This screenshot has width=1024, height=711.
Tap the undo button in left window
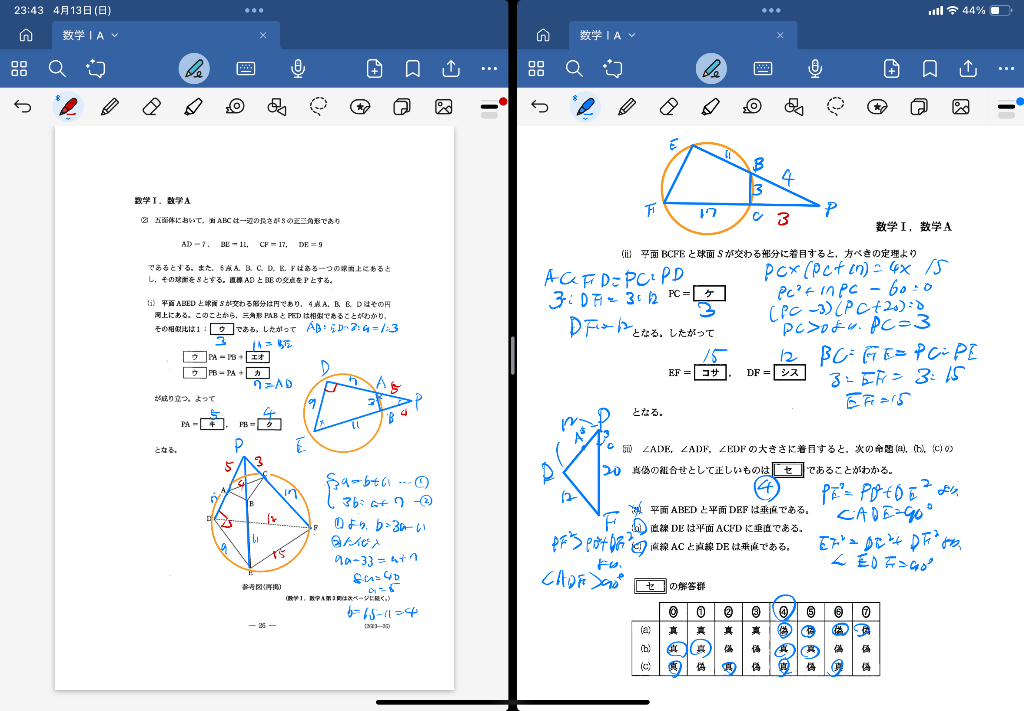[x=23, y=106]
